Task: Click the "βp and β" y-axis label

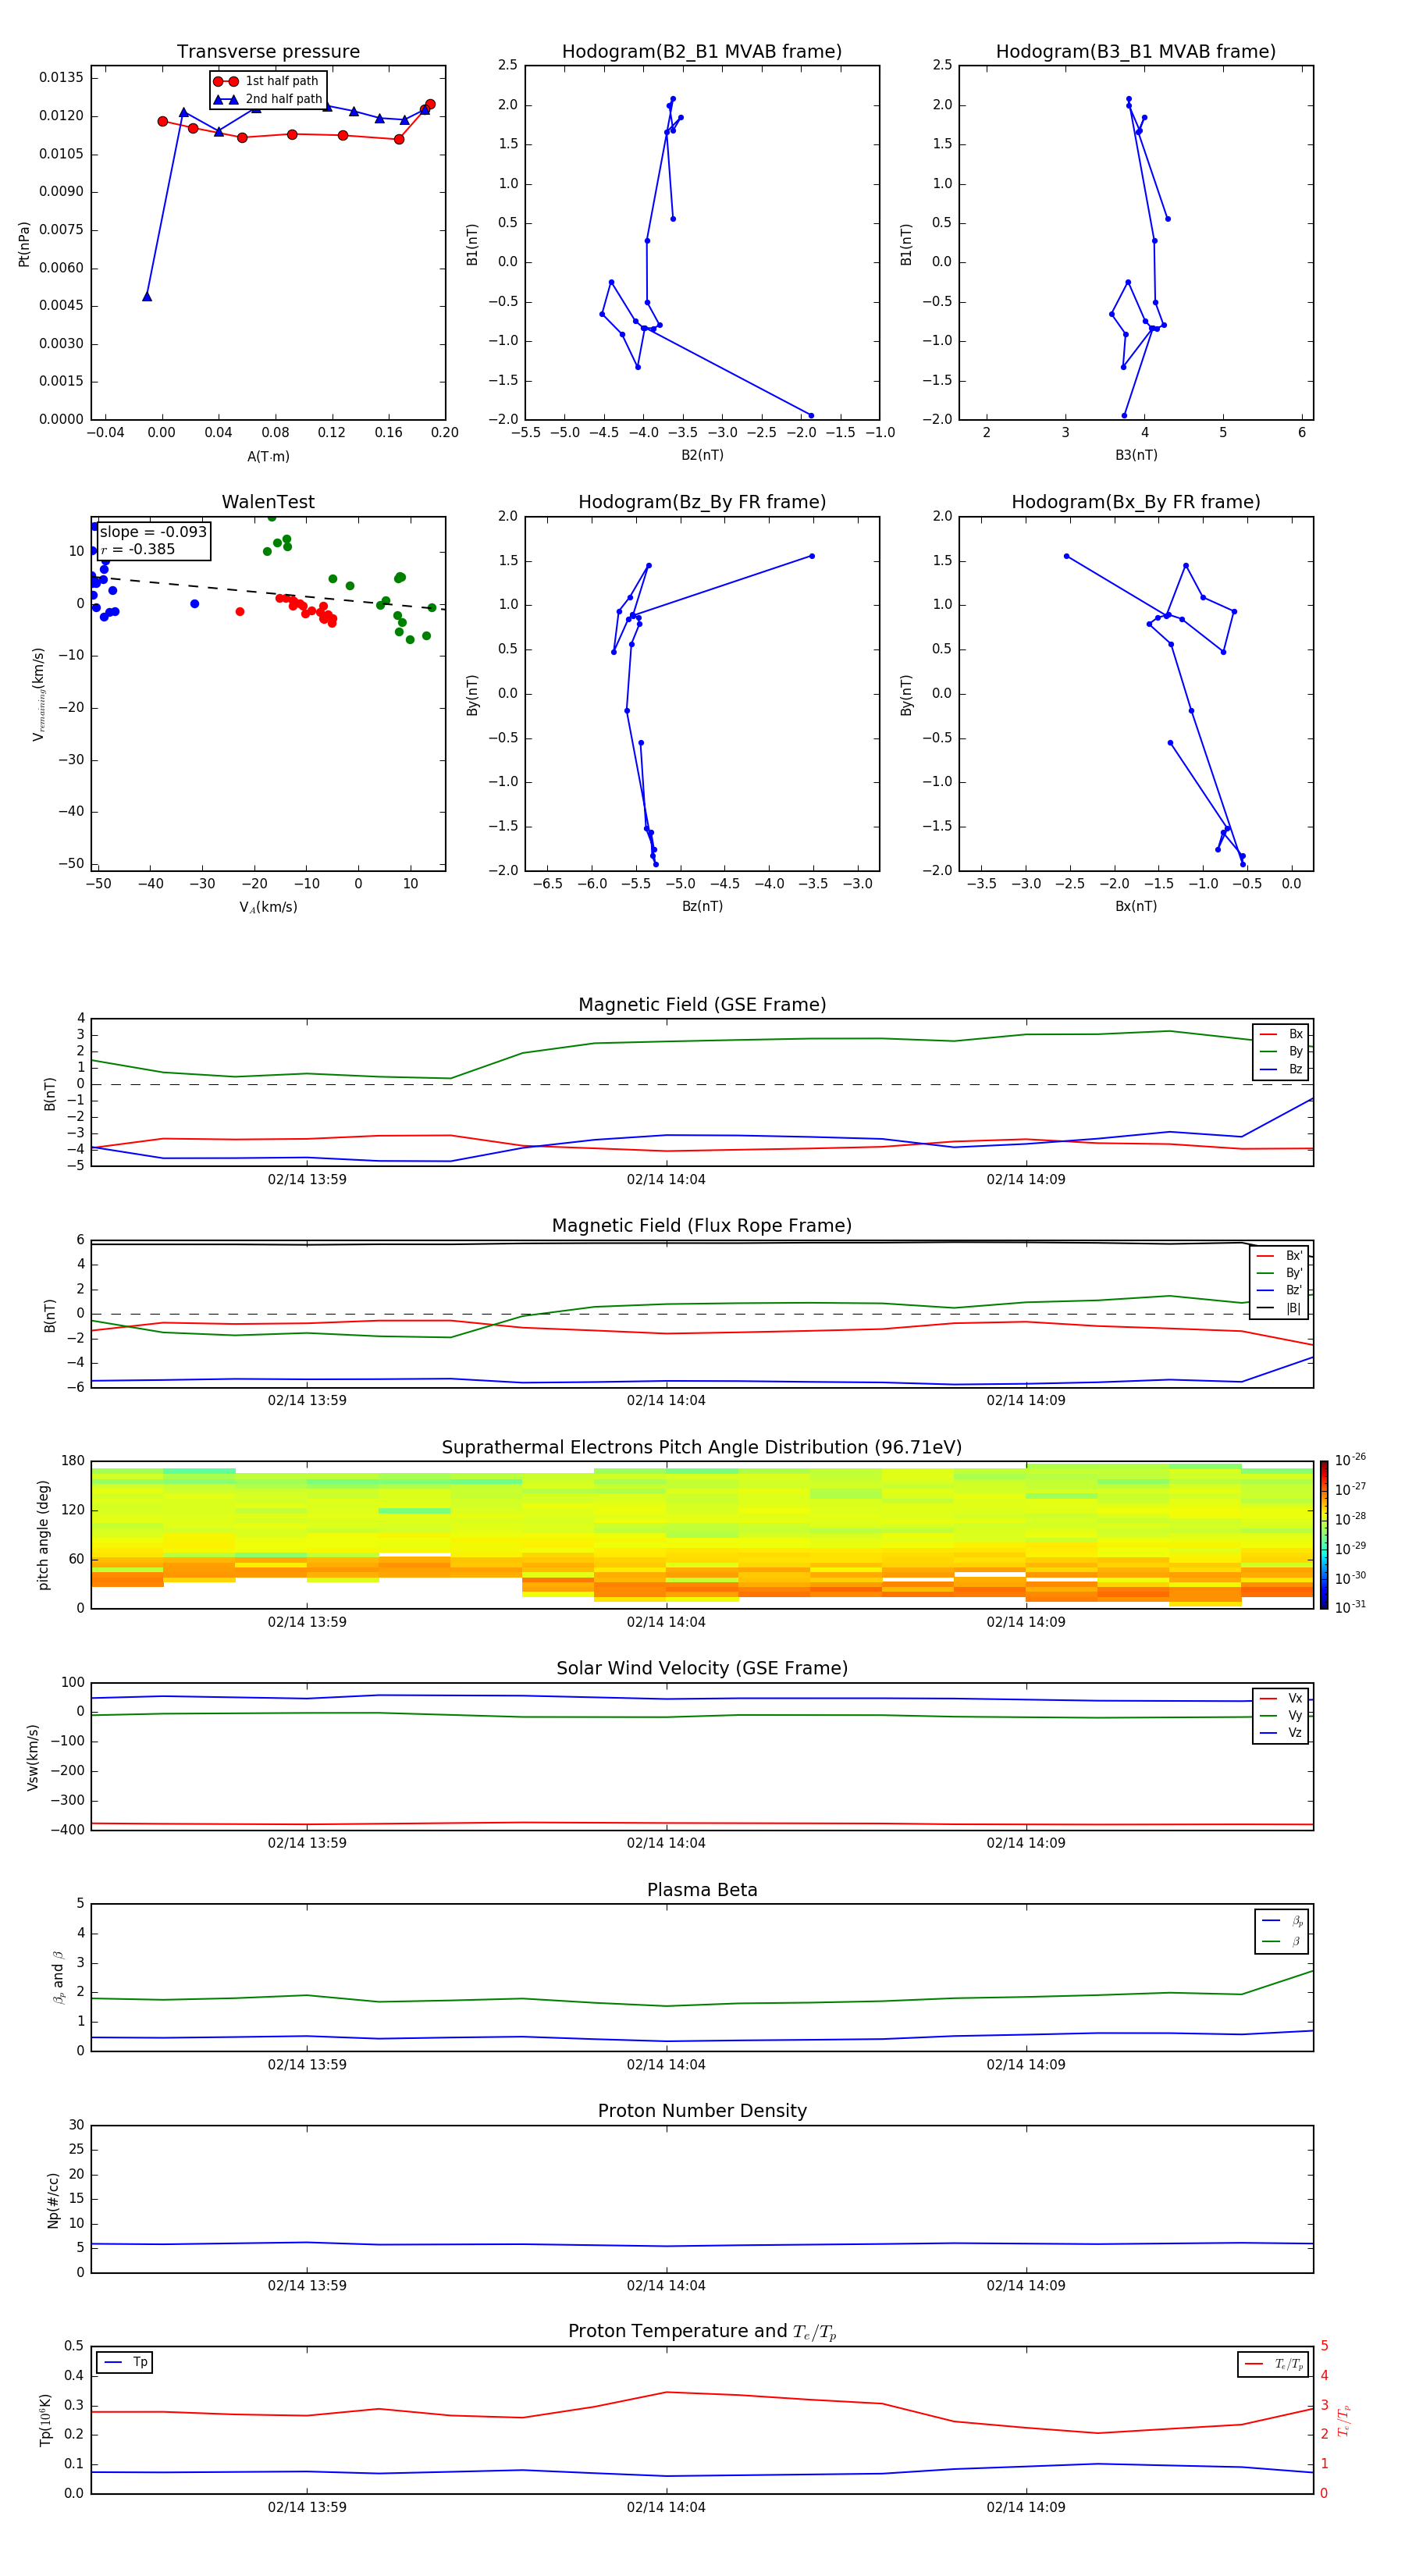Action: click(x=58, y=1977)
